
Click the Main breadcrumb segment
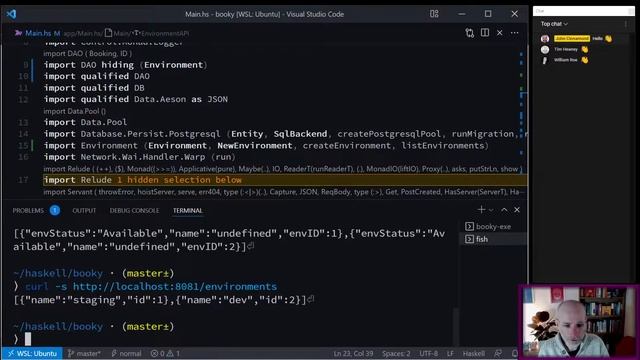(121, 33)
